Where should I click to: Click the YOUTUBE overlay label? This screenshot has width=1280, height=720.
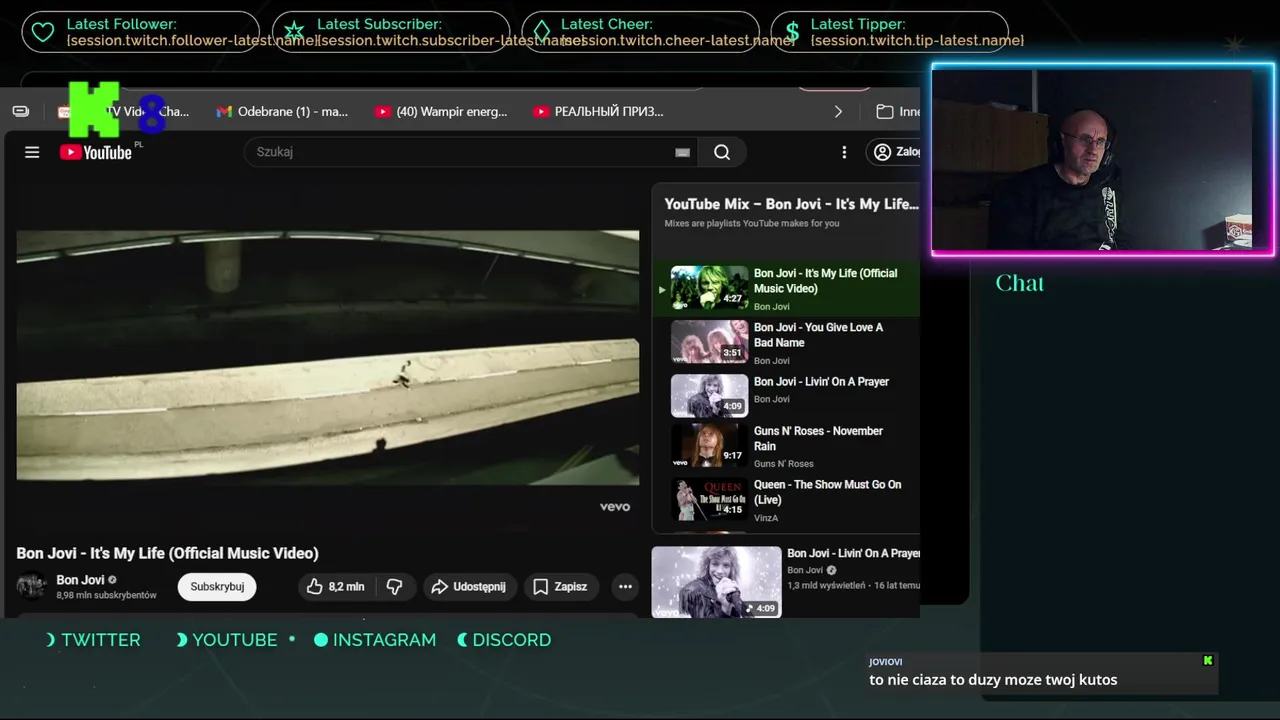235,640
